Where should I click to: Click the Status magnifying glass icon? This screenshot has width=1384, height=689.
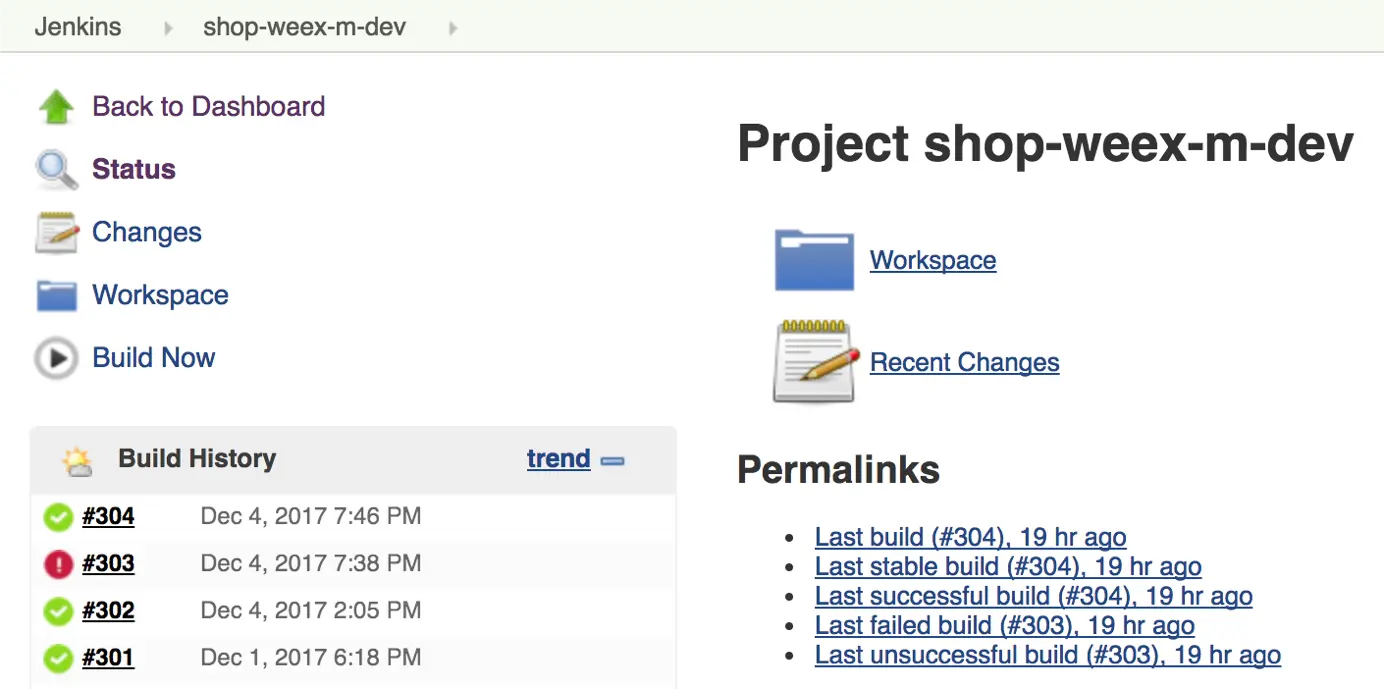click(57, 170)
